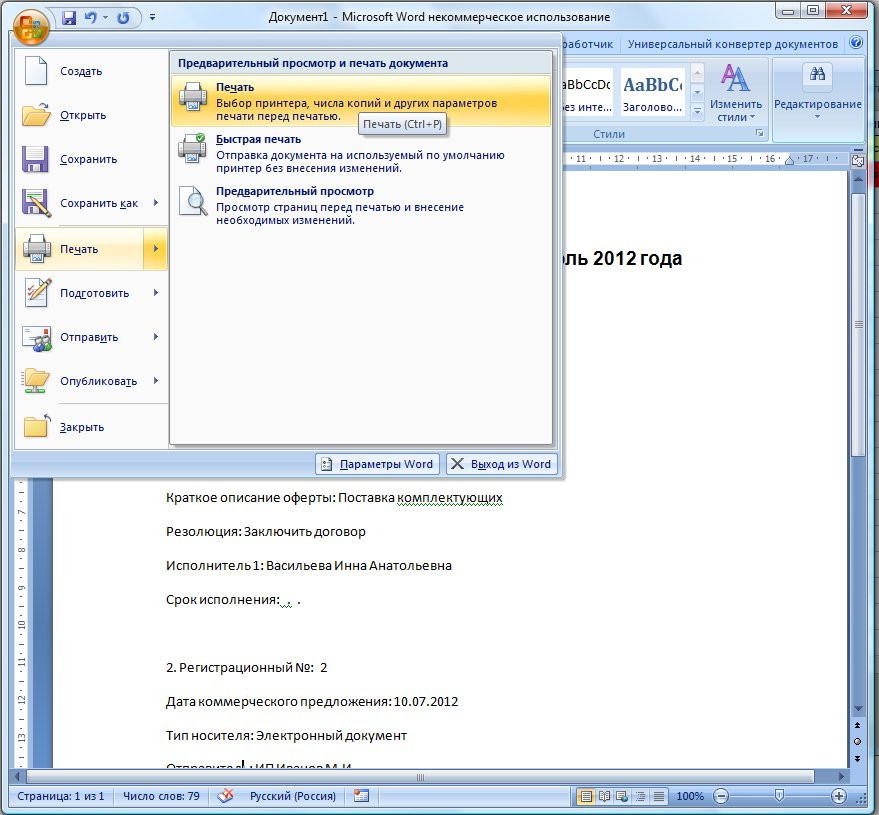Open Предварительный просмотр option
Image resolution: width=879 pixels, height=815 pixels.
(x=360, y=205)
